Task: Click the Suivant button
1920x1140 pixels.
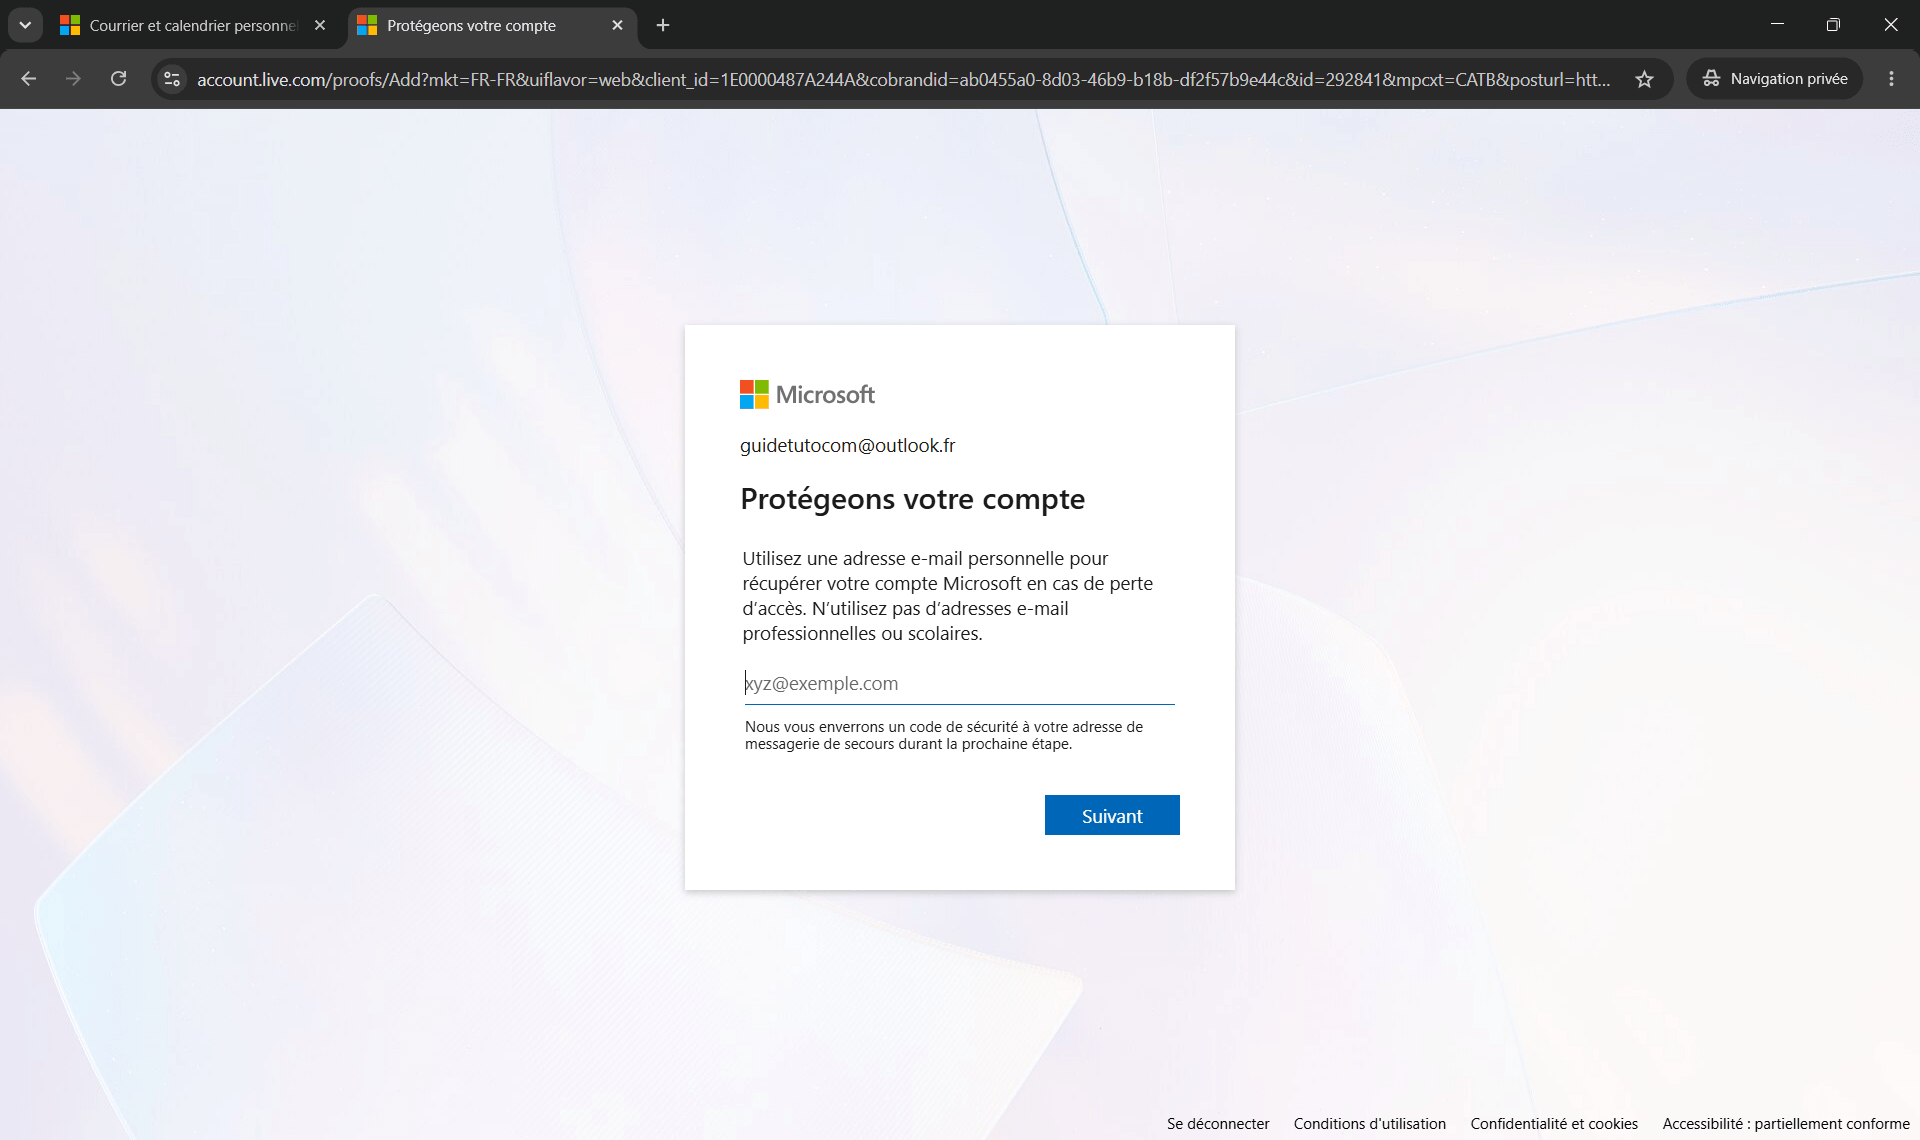Action: coord(1112,815)
